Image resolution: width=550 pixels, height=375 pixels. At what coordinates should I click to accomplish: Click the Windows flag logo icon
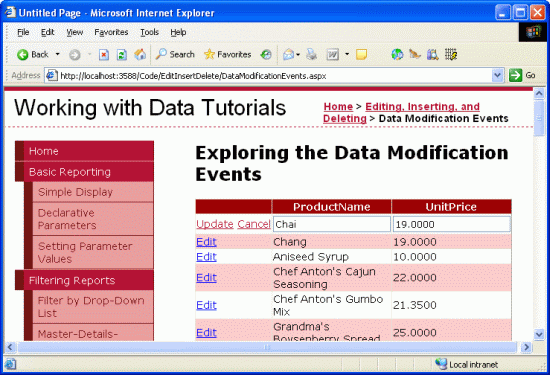pos(533,32)
